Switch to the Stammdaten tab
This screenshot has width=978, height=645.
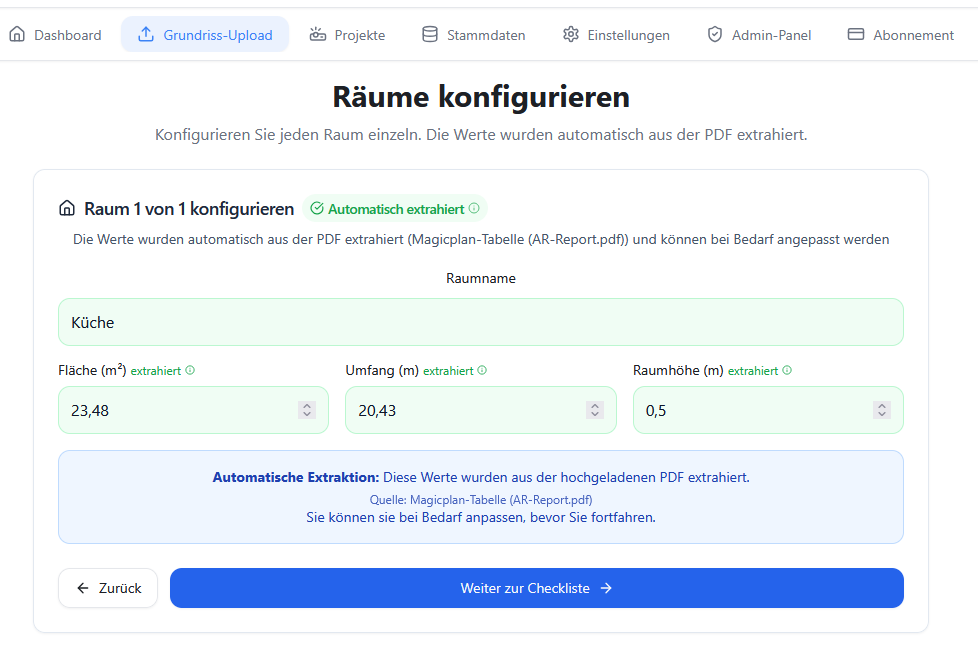(486, 35)
